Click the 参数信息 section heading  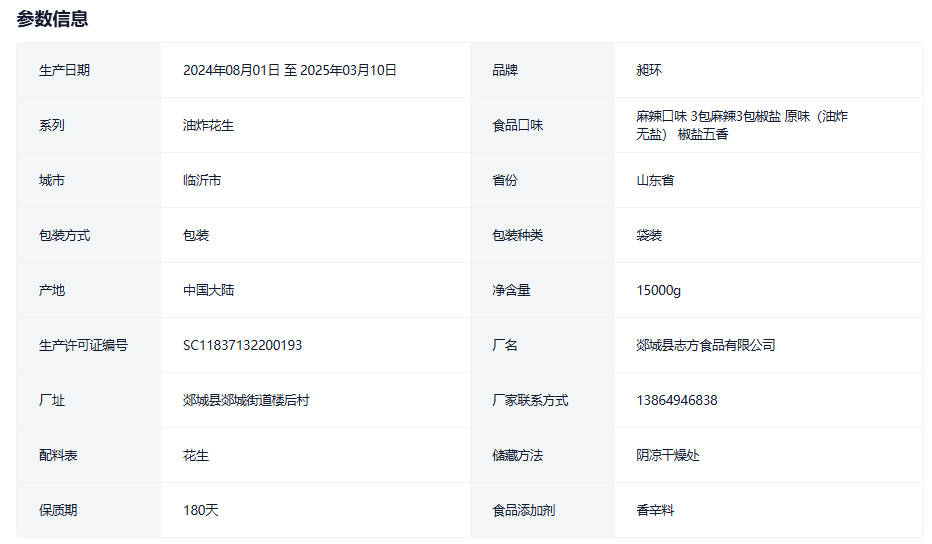coord(52,18)
